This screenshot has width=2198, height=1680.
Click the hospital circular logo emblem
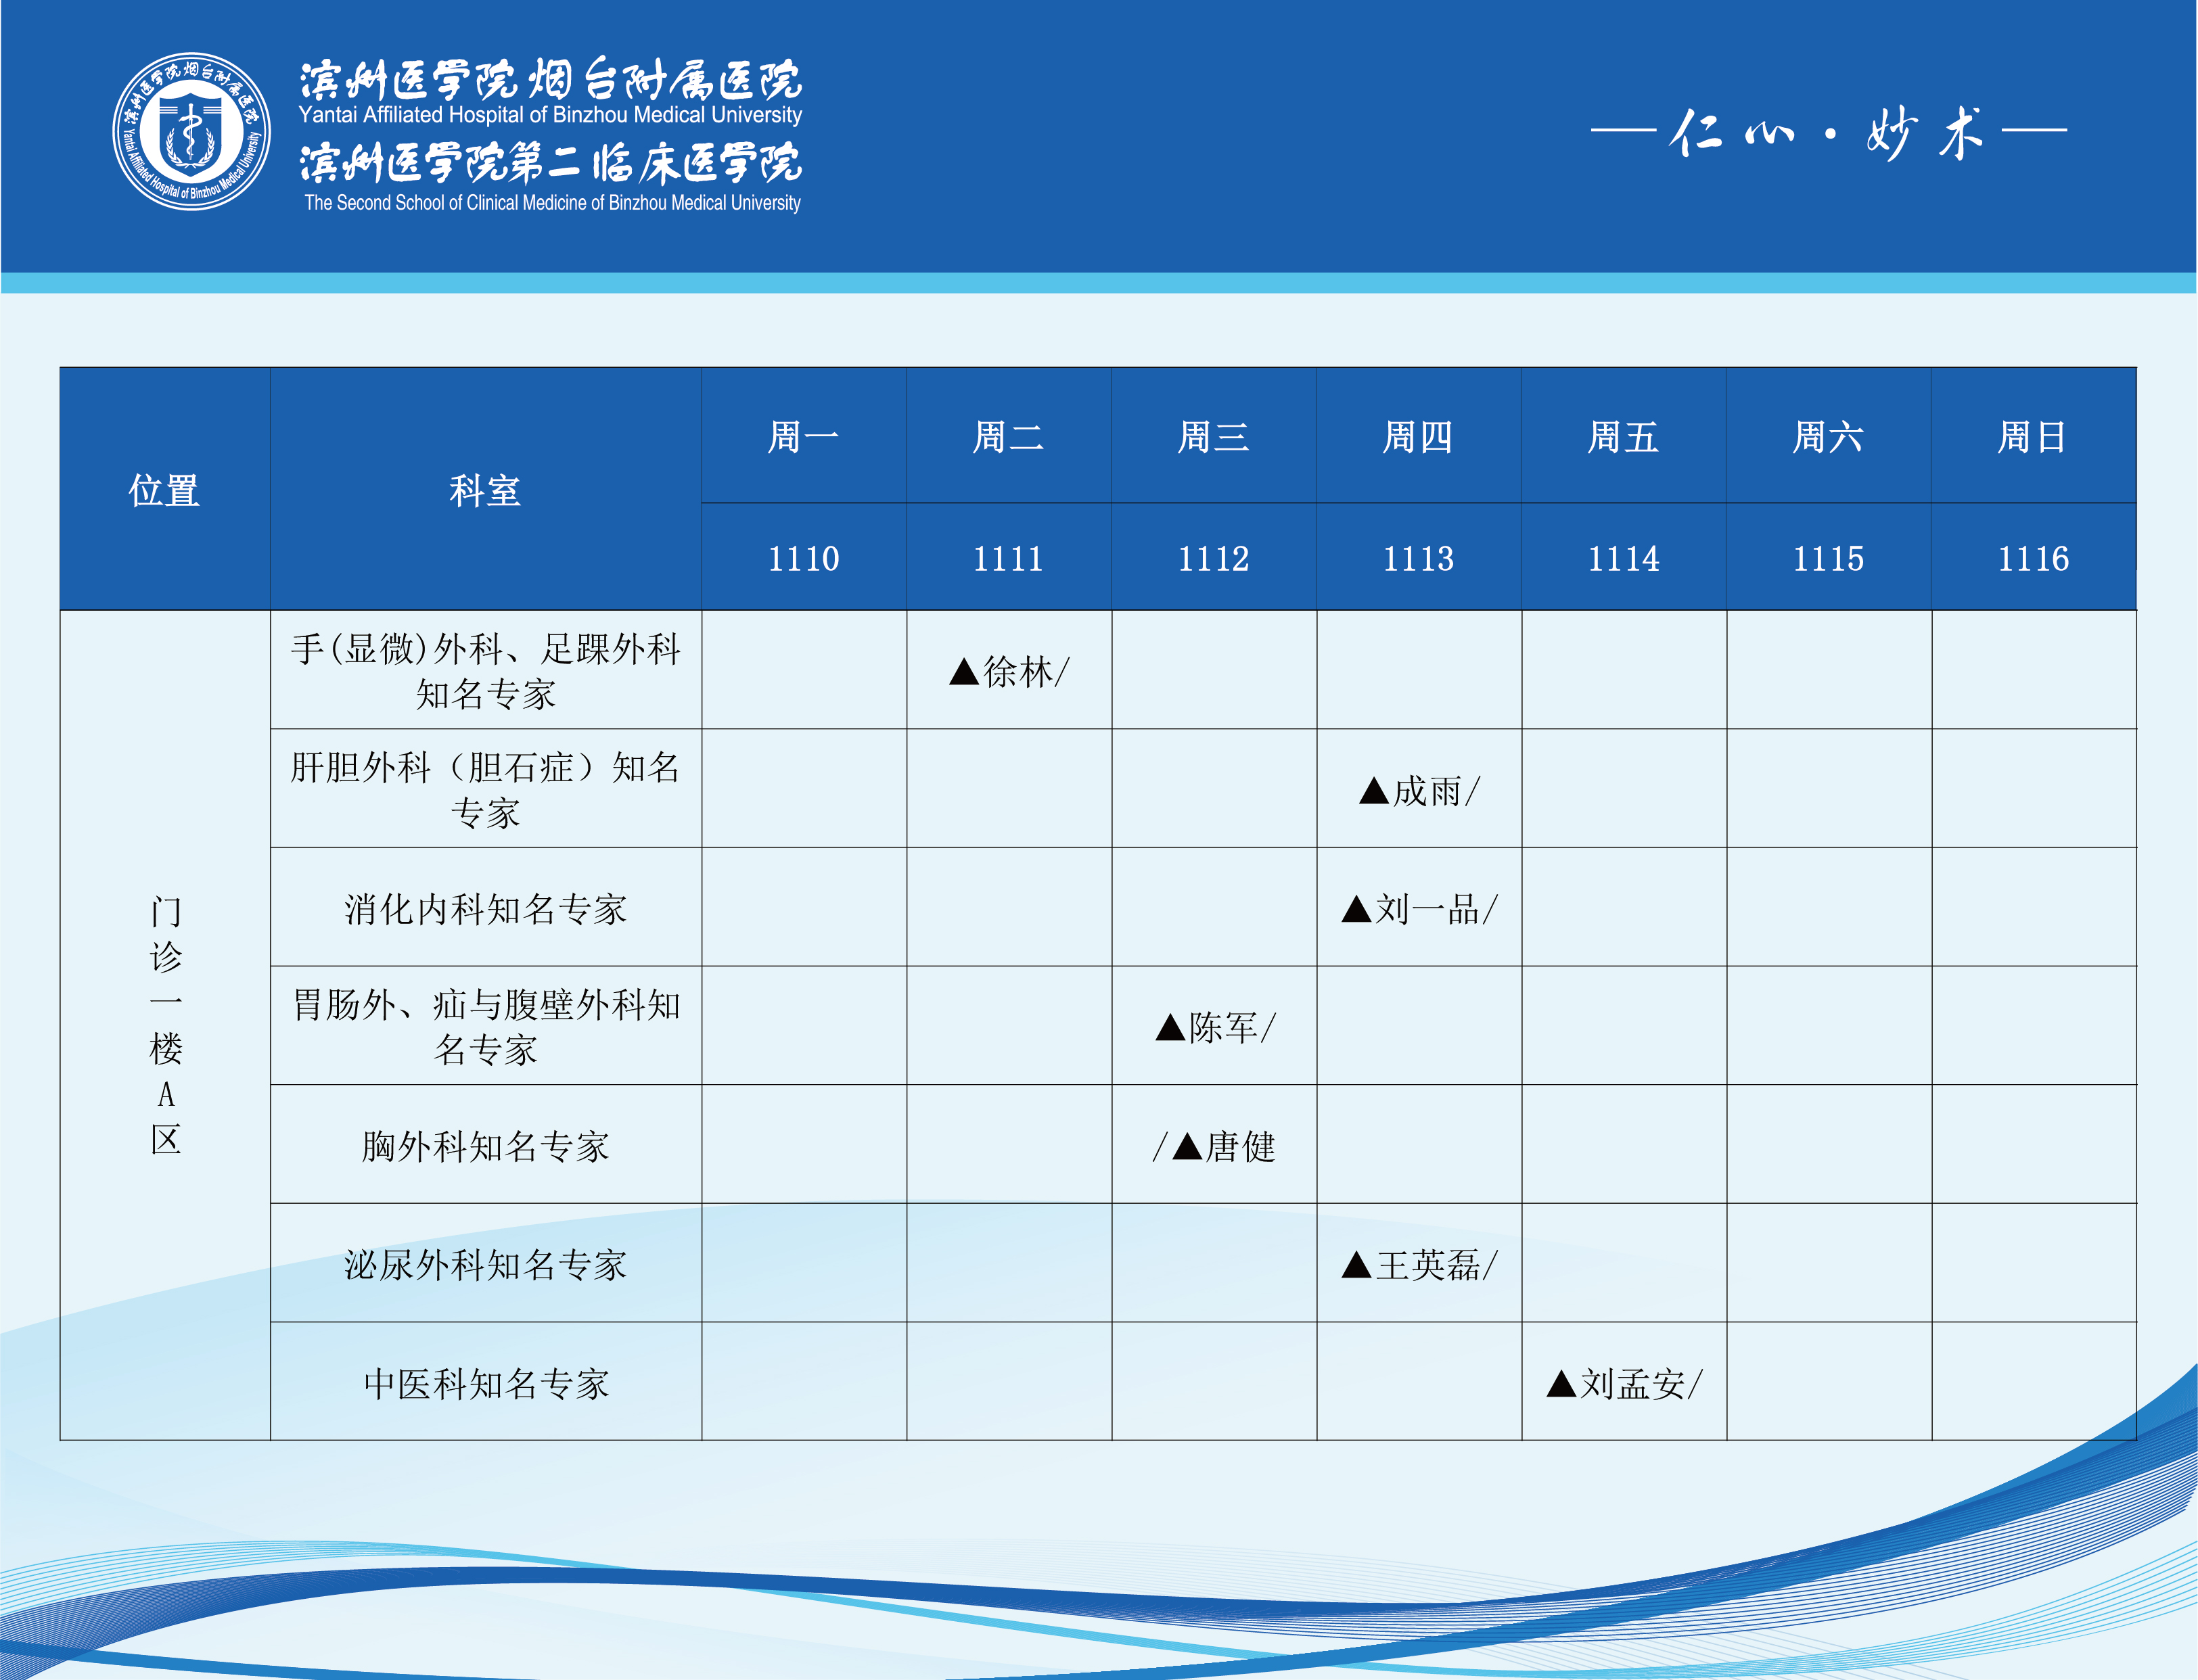[191, 131]
